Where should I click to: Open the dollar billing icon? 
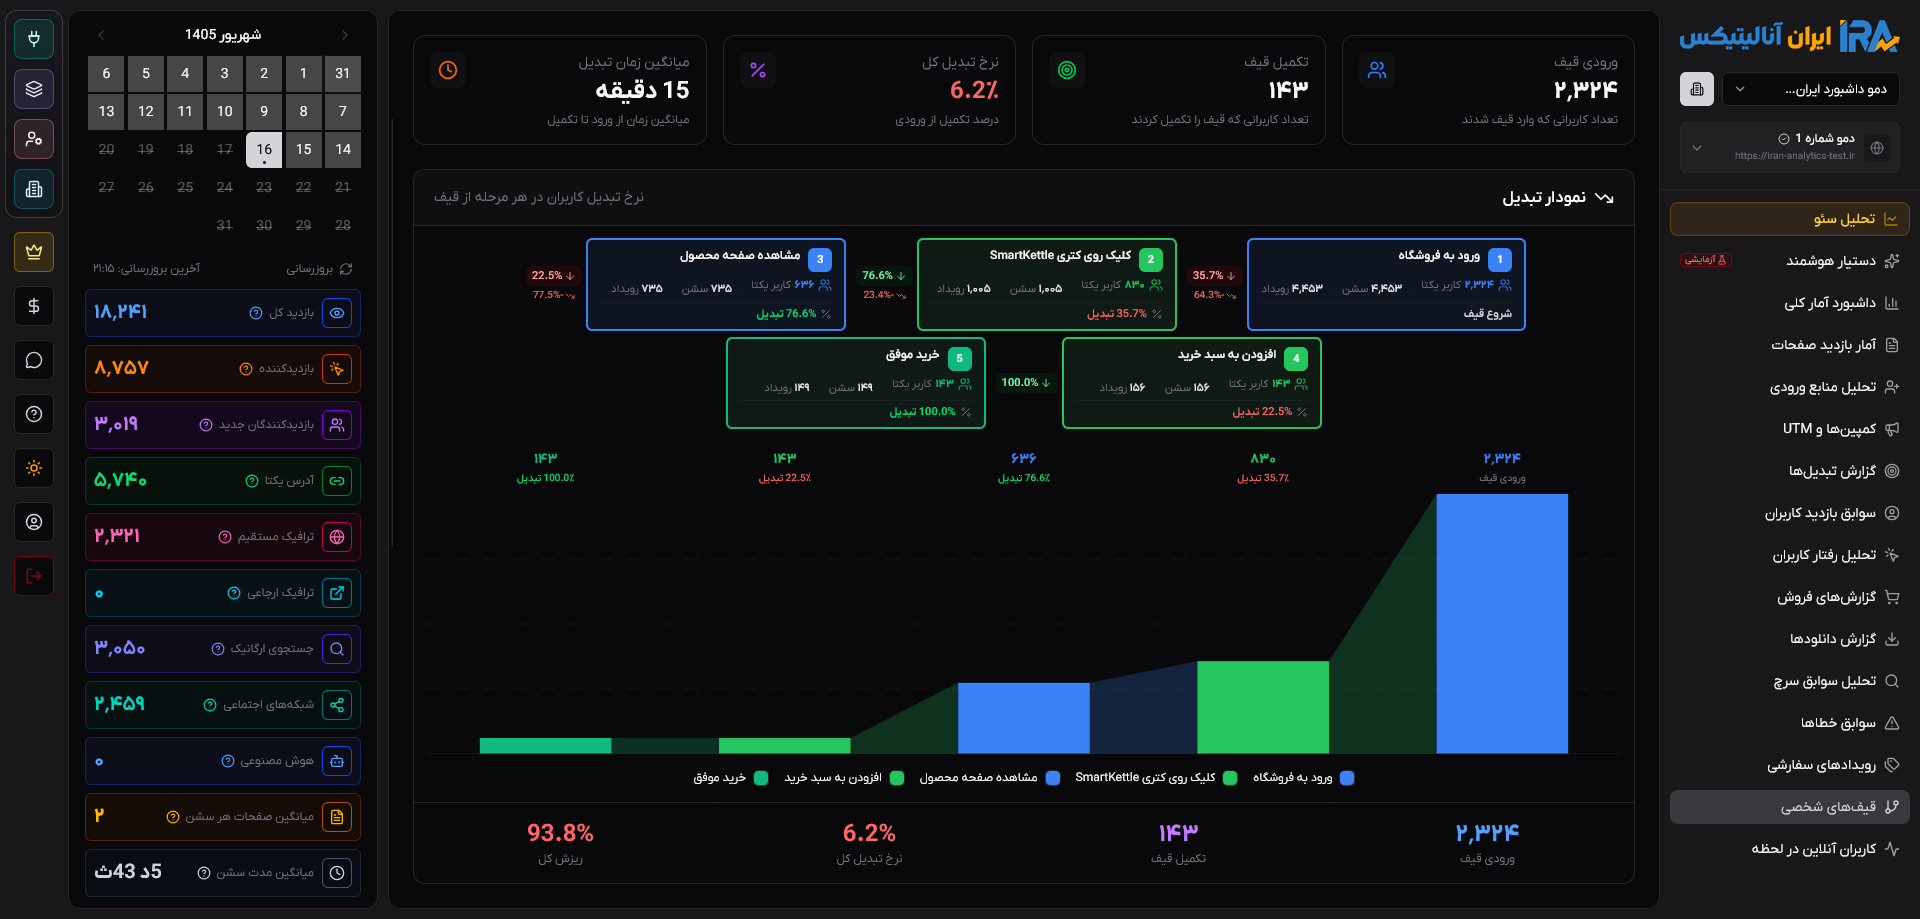(x=34, y=306)
